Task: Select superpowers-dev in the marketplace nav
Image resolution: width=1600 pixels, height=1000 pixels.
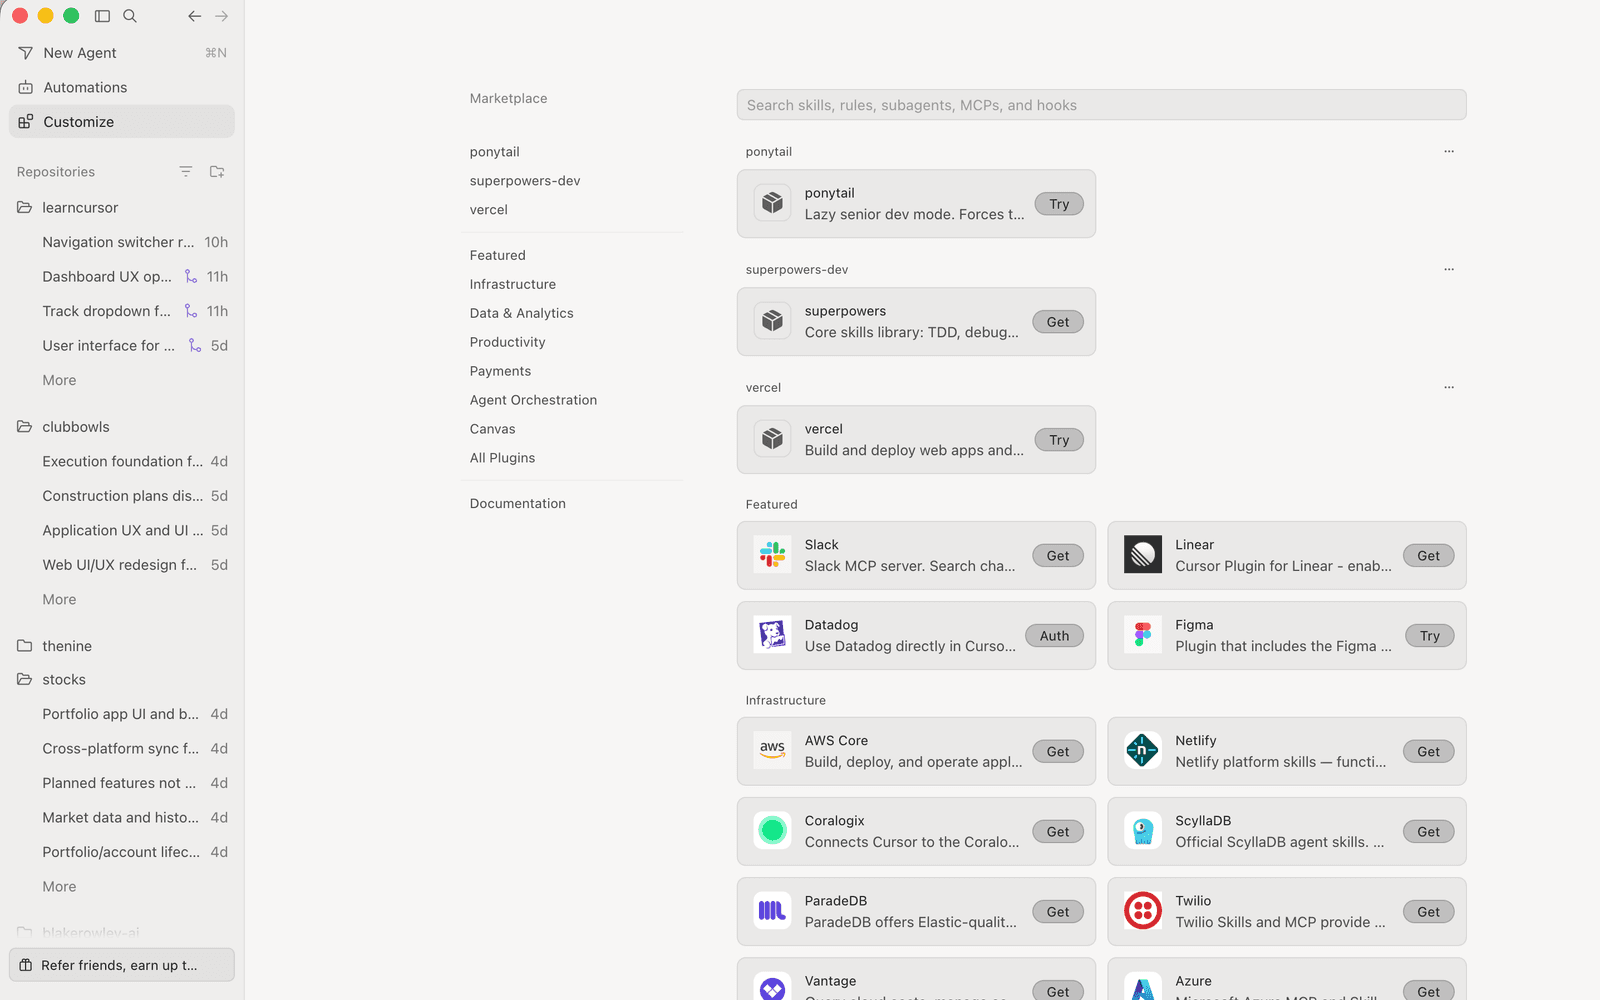Action: pyautogui.click(x=525, y=181)
